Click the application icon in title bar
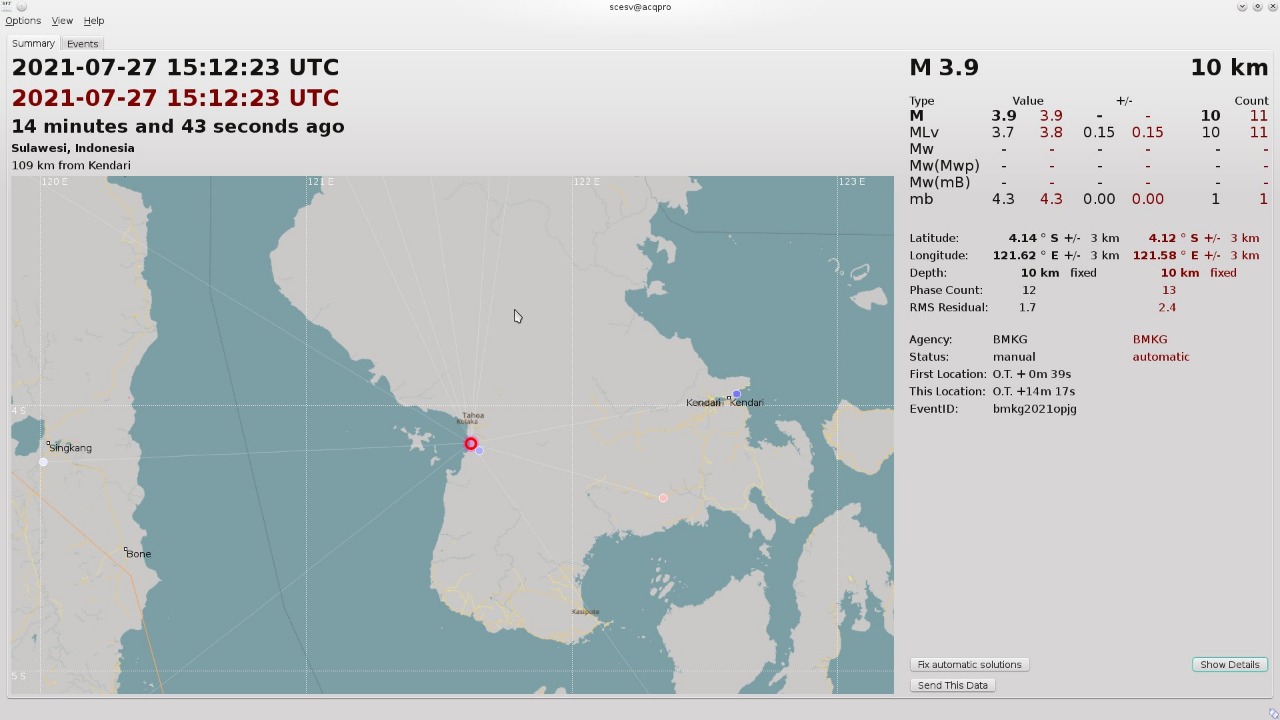Screen dimensions: 1280x720 tap(6, 7)
